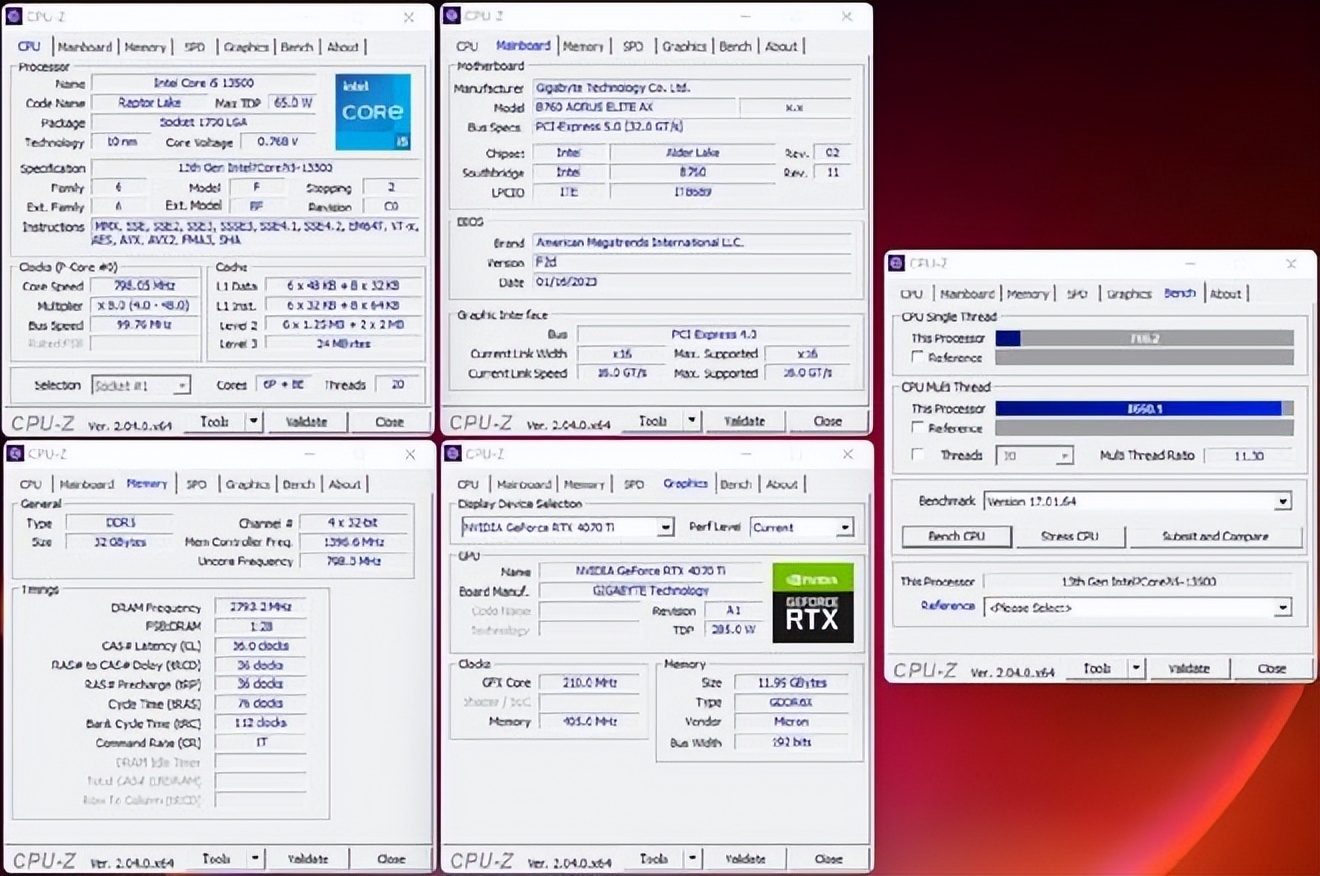Click the graphics memory Vendor value 'Micron'
Image resolution: width=1320 pixels, height=876 pixels.
coord(790,722)
